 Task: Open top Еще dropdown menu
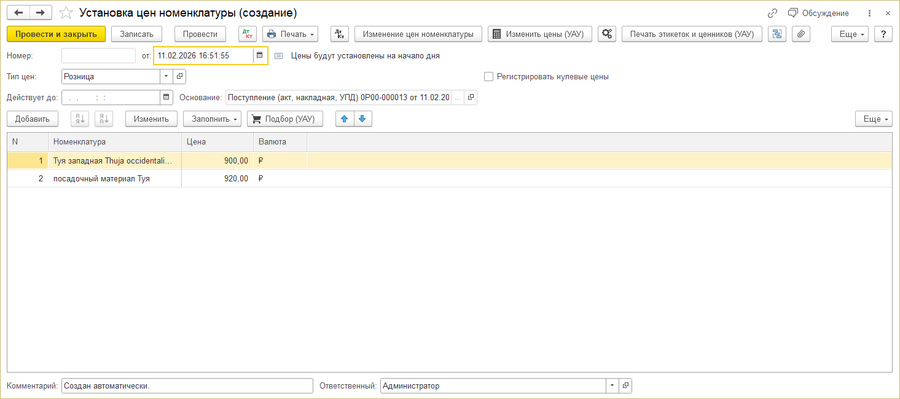tap(850, 34)
